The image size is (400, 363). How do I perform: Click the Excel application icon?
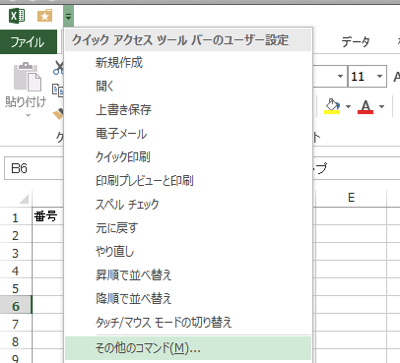[x=17, y=16]
